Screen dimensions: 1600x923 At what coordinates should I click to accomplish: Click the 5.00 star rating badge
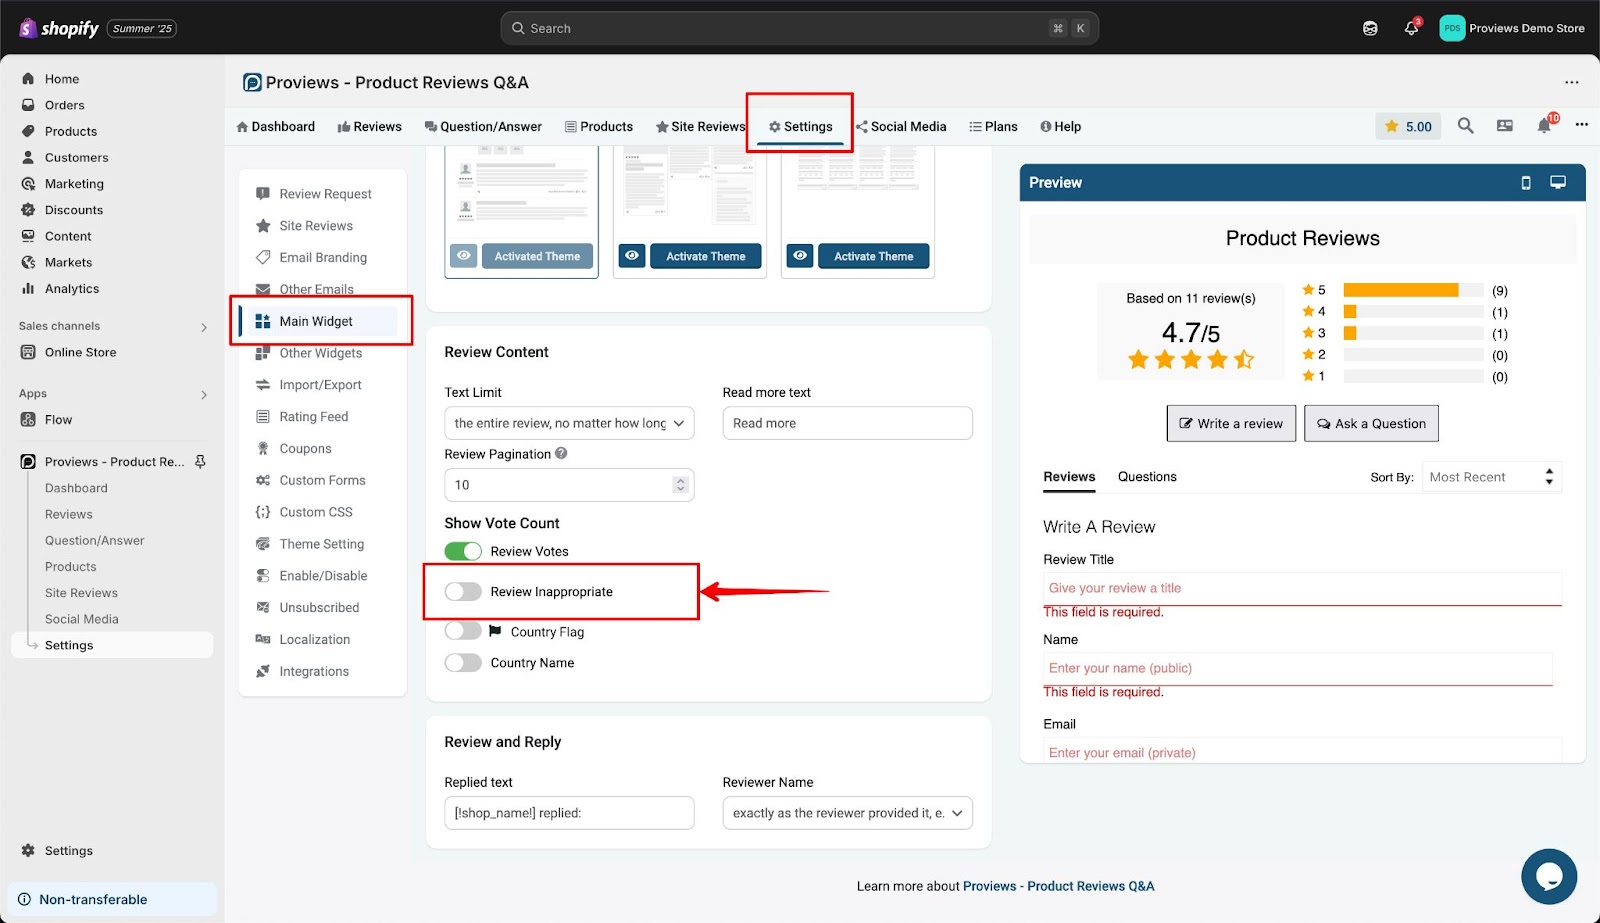tap(1408, 126)
